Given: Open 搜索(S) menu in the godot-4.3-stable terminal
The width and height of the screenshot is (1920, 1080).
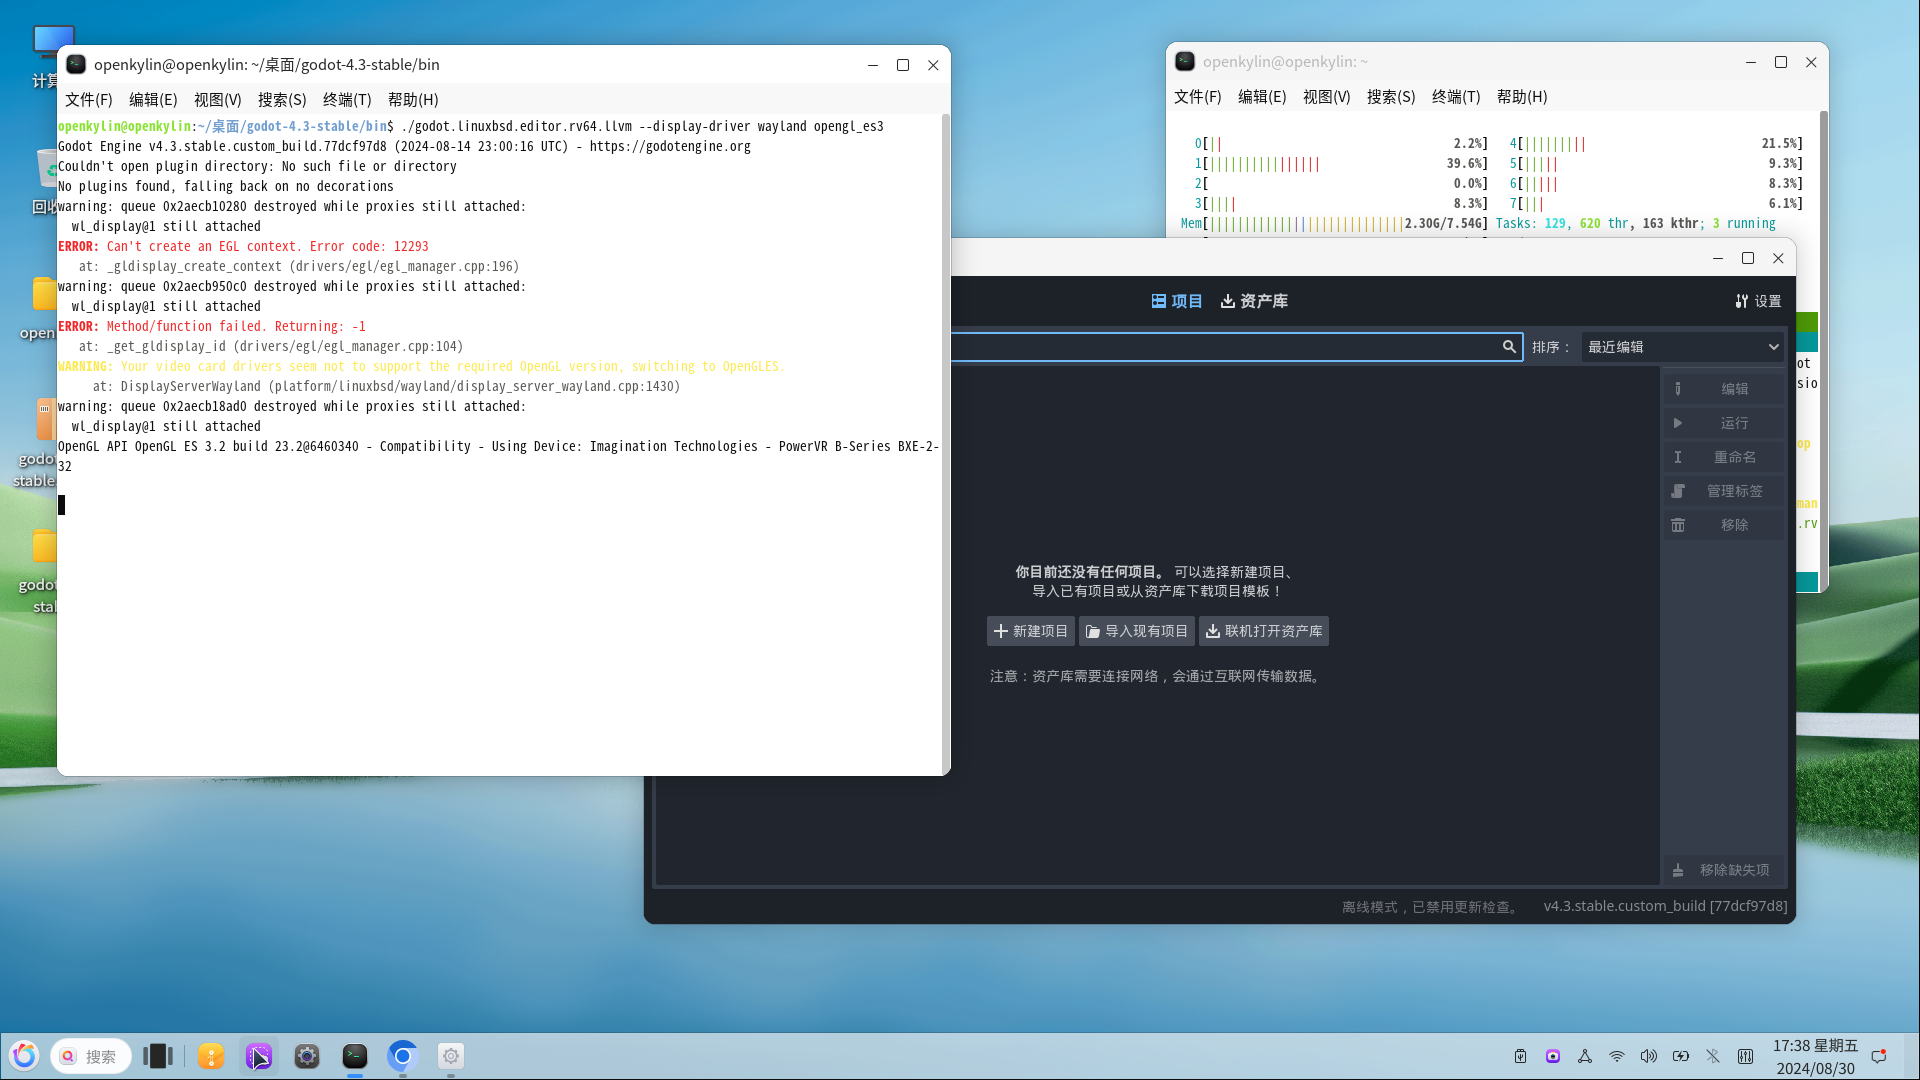Looking at the screenshot, I should click(282, 100).
